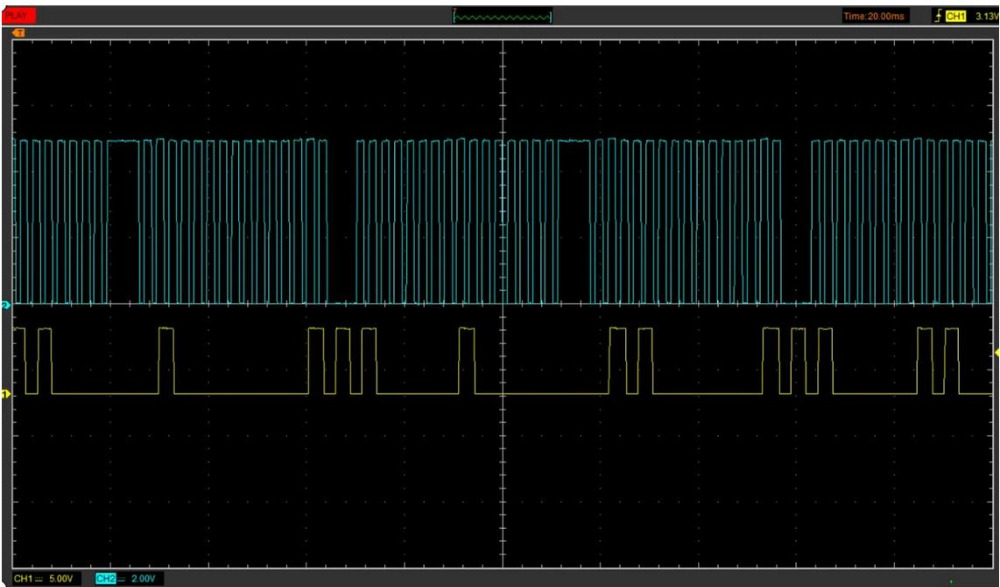Click the rising edge trigger slope icon
Viewport: 1000px width, 587px height.
[937, 16]
